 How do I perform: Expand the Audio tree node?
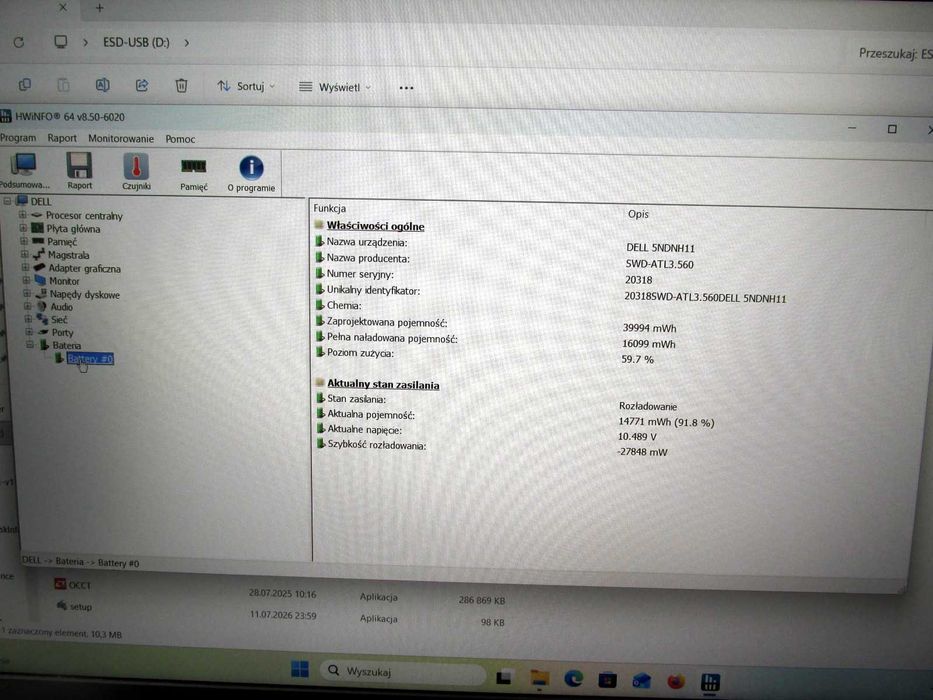coord(27,307)
